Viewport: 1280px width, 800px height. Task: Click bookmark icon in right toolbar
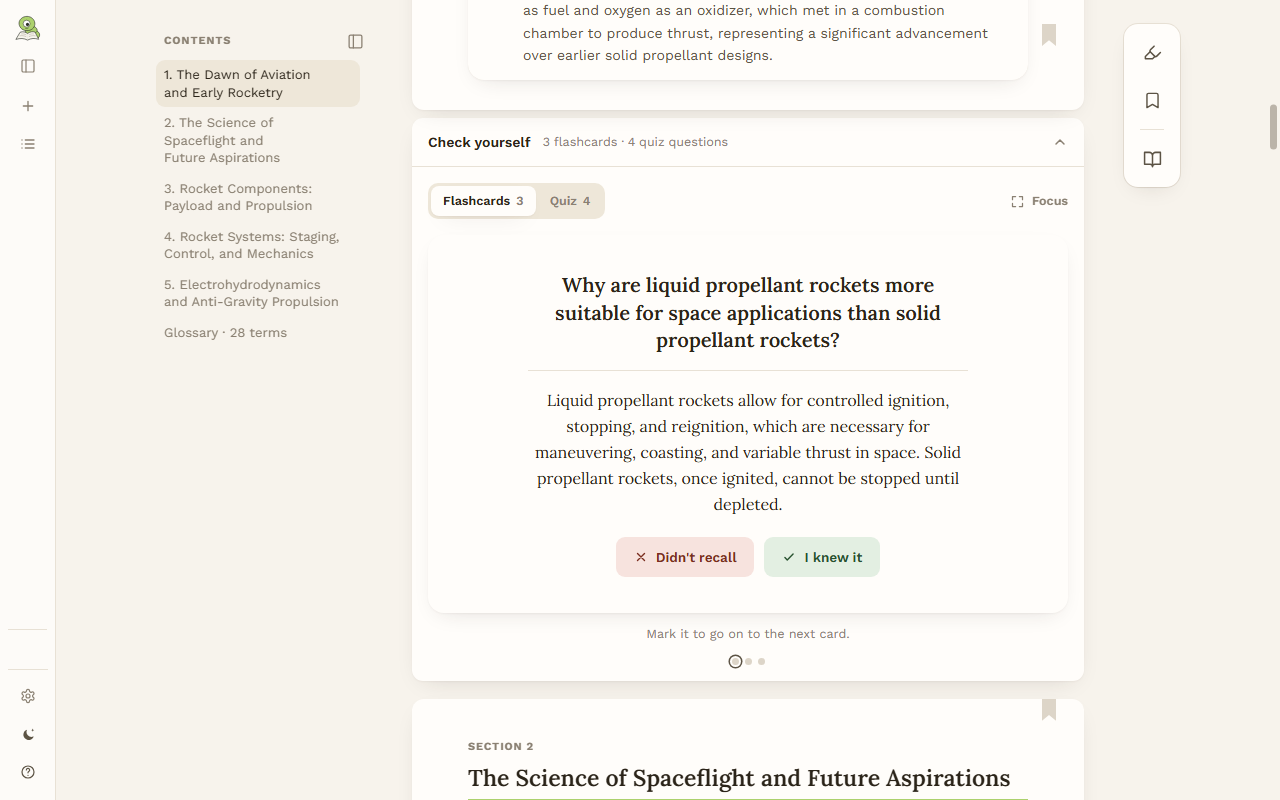click(1152, 101)
